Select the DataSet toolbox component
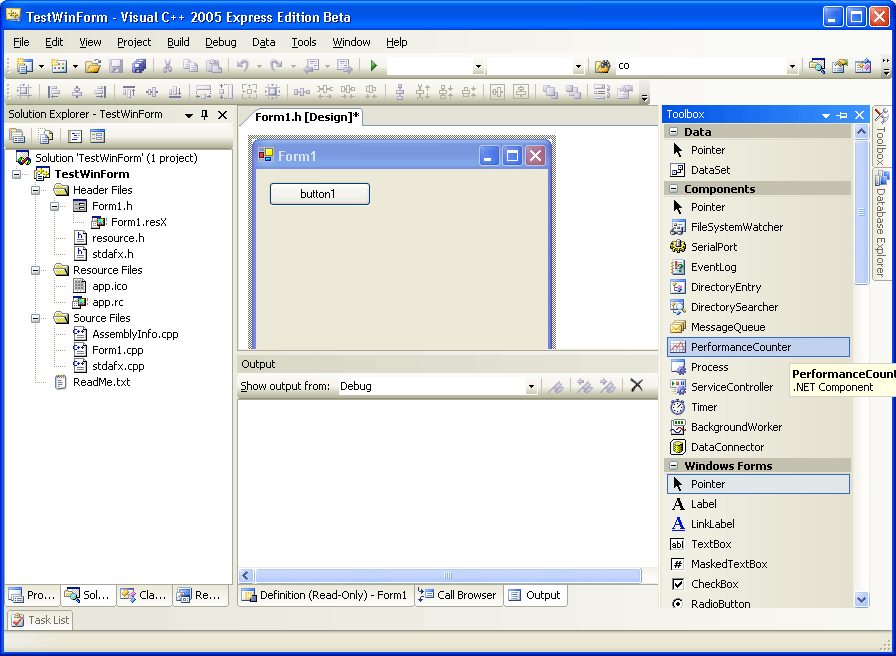 pos(758,170)
